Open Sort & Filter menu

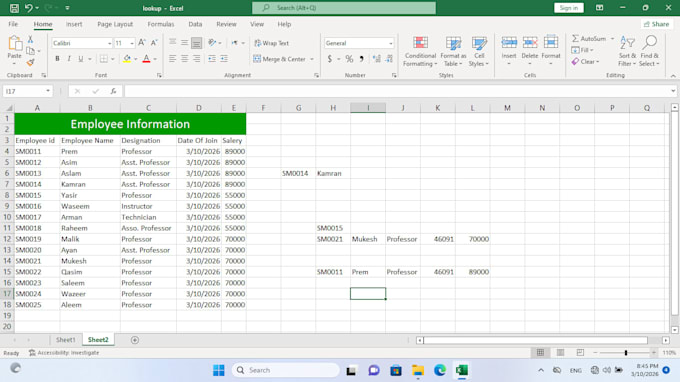coord(628,51)
